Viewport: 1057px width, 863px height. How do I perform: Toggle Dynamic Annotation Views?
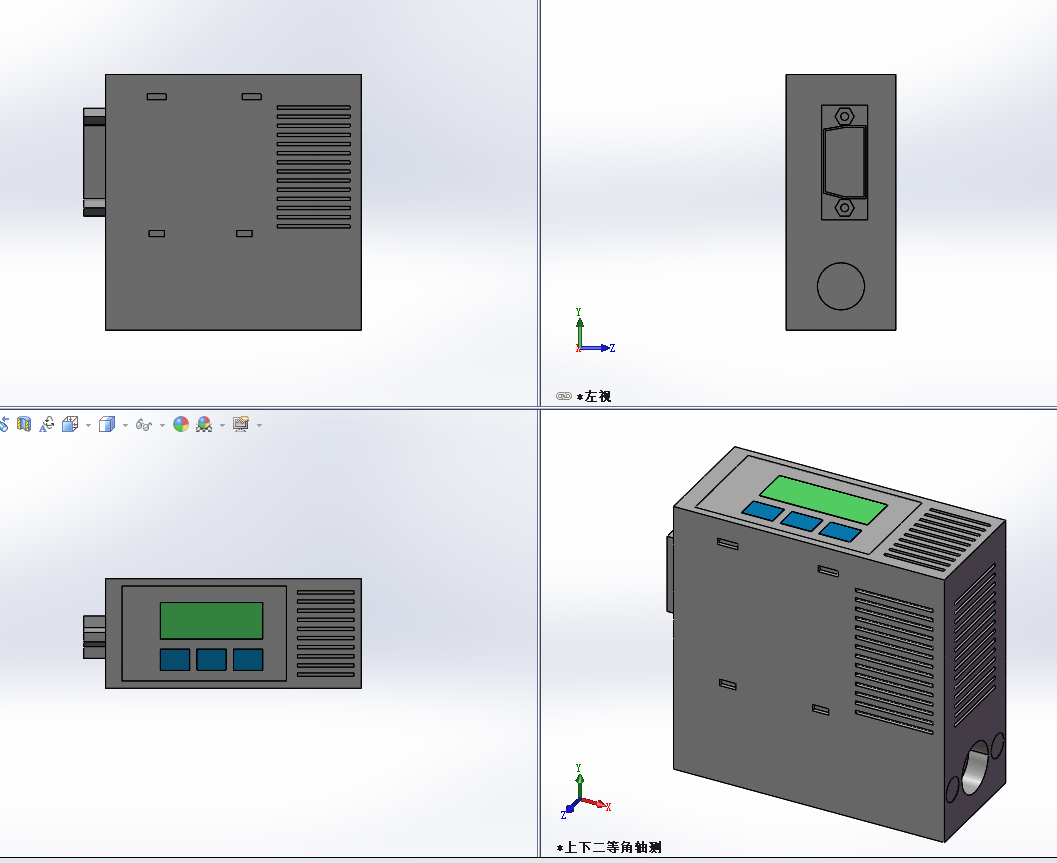pos(47,424)
